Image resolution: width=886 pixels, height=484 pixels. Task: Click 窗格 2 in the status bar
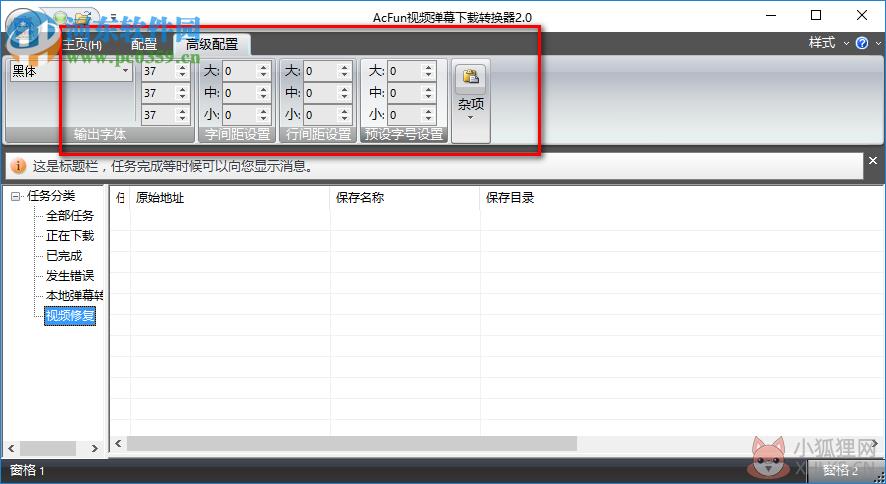point(840,470)
